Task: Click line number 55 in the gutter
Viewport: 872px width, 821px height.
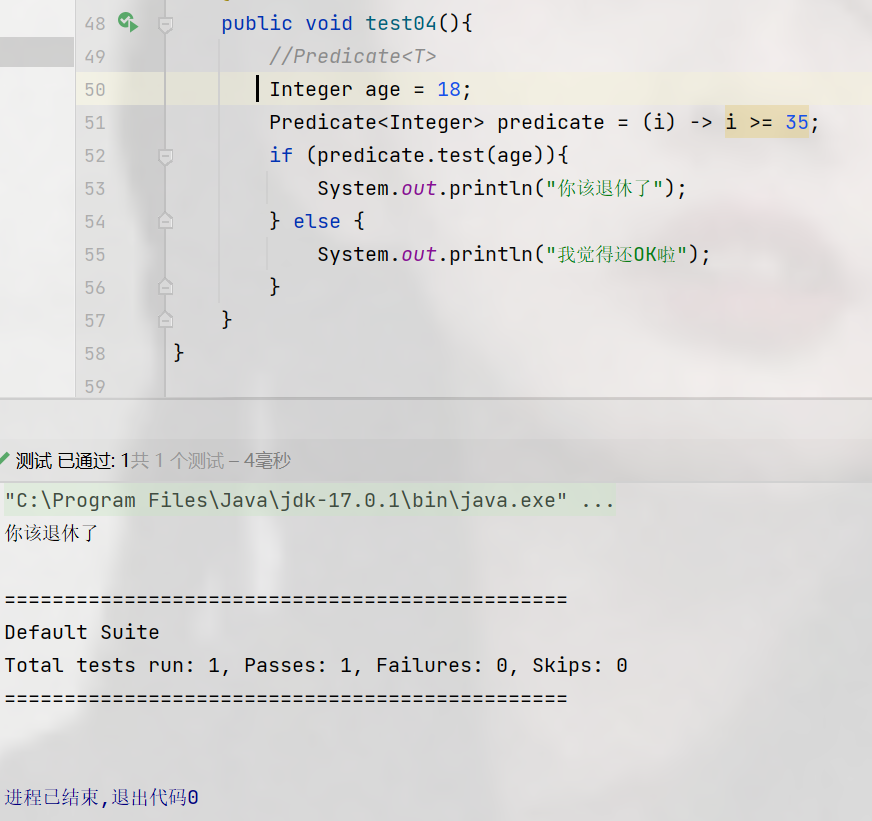Action: (95, 255)
